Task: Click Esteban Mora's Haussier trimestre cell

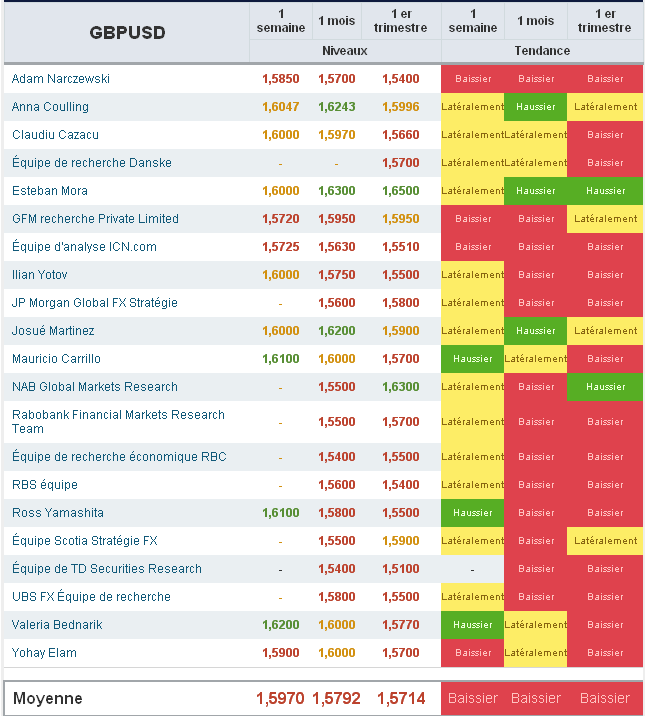Action: click(x=605, y=191)
